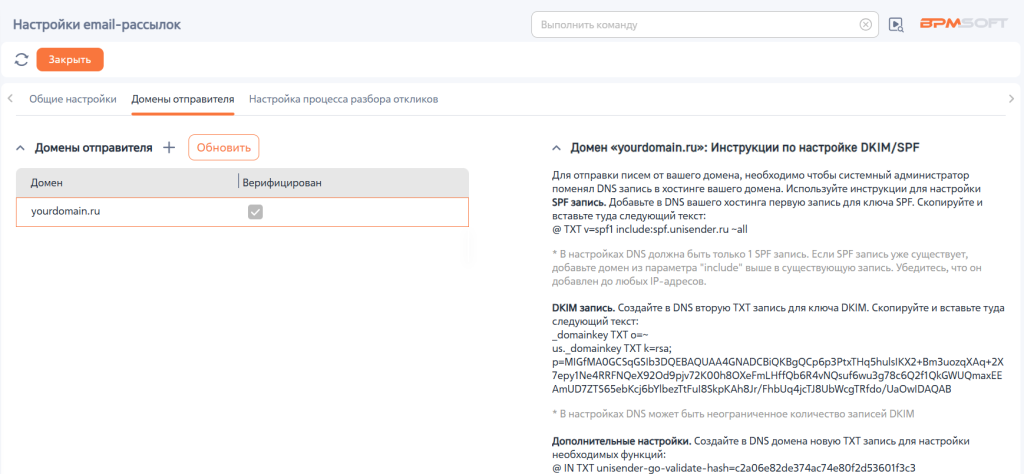Image resolution: width=1024 pixels, height=474 pixels.
Task: Collapse the DKIM/SPF instructions section
Action: [x=556, y=148]
